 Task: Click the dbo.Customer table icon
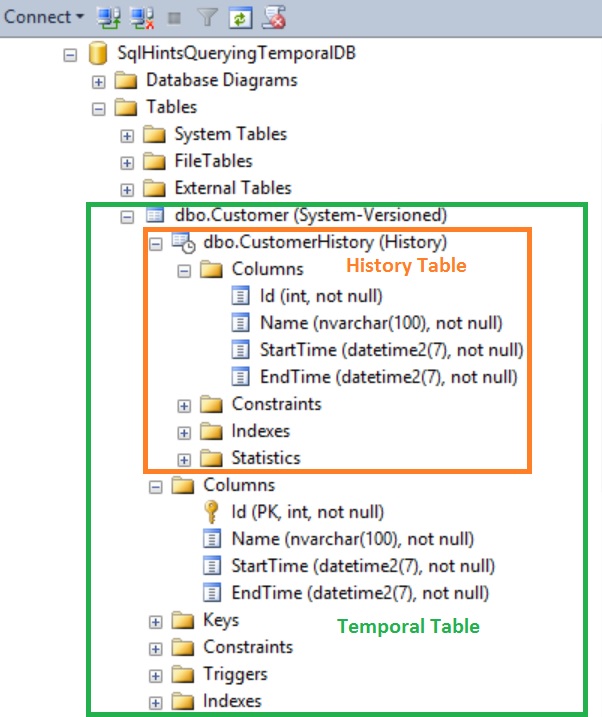[x=154, y=215]
